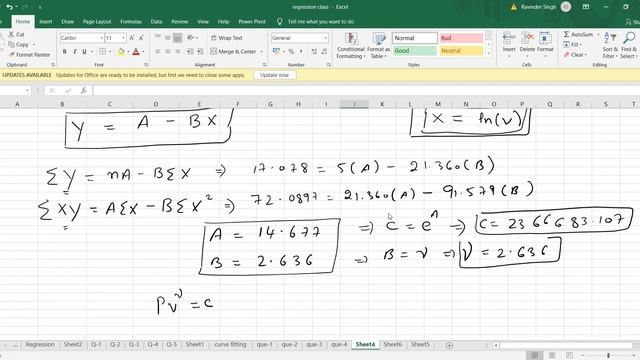Viewport: 640px width, 360px height.
Task: Open the Data ribbon tab
Action: coord(156,22)
